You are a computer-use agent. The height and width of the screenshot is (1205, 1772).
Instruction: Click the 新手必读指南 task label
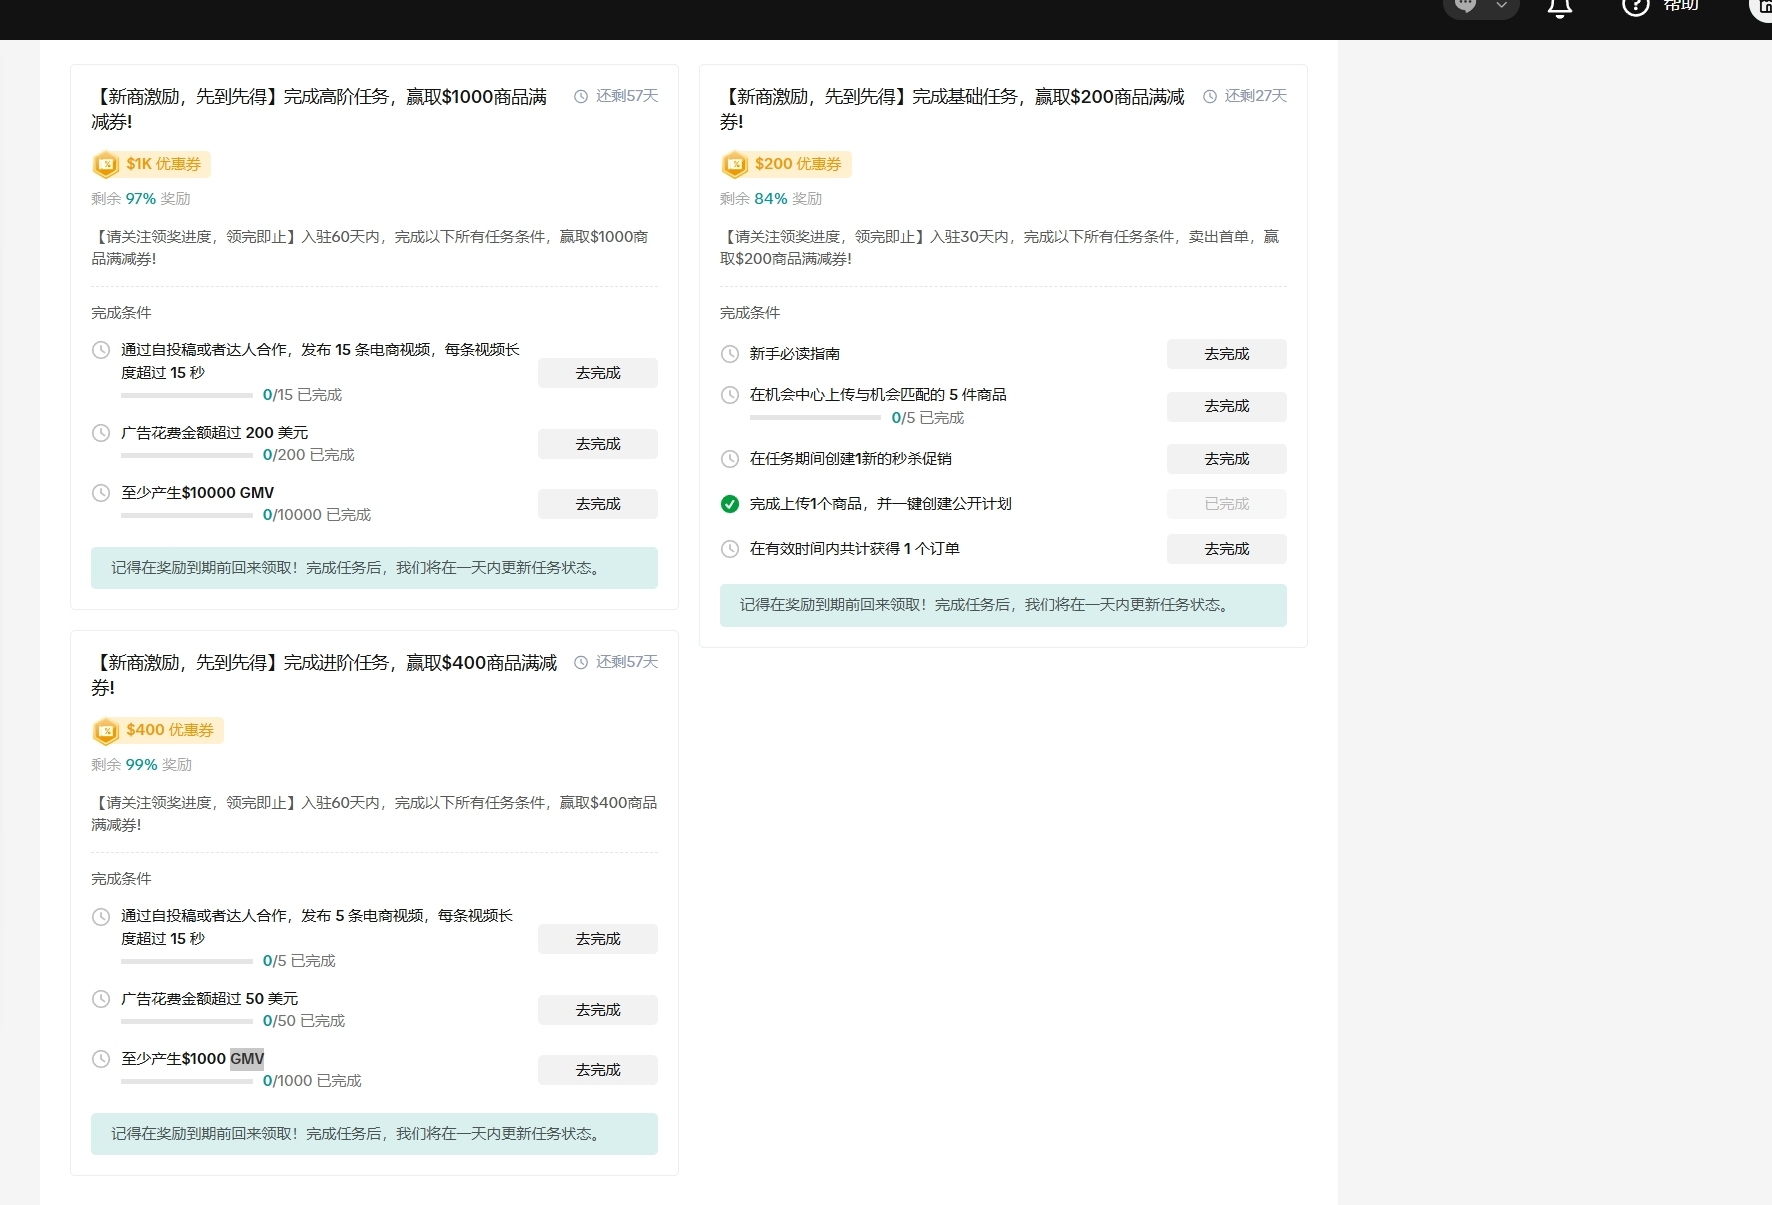795,354
